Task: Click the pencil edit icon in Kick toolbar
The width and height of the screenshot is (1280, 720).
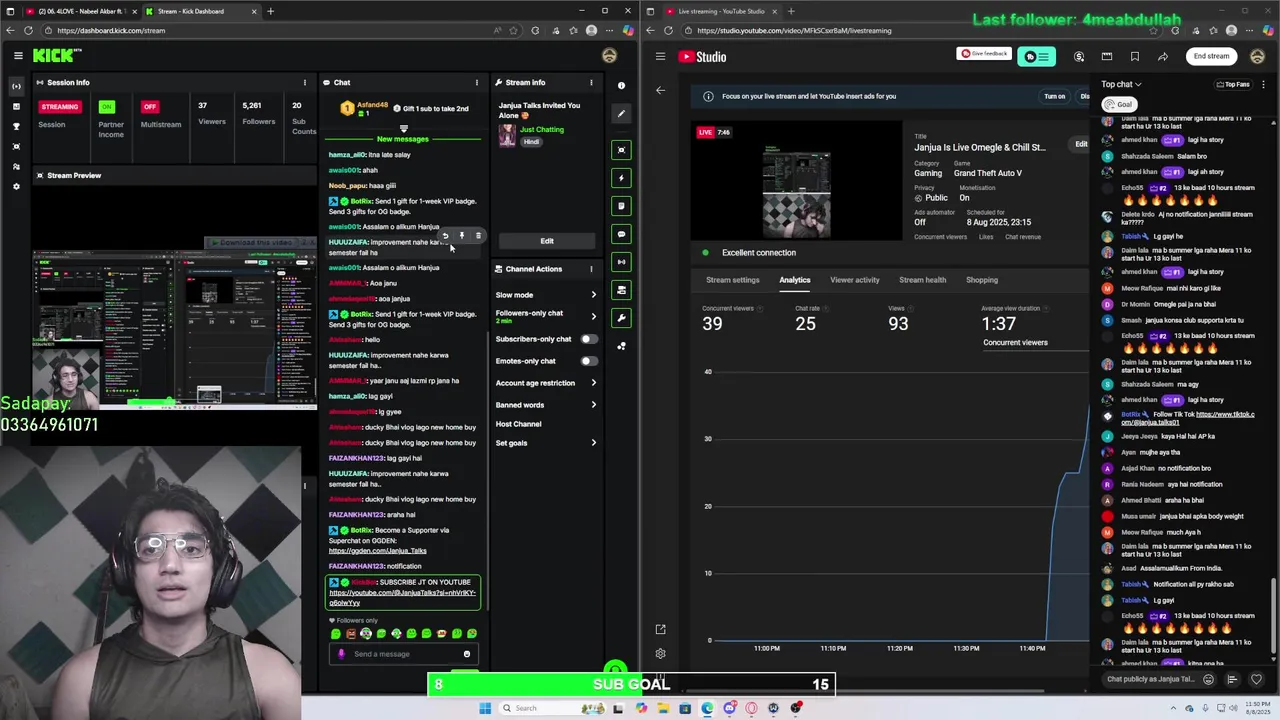Action: 621,113
